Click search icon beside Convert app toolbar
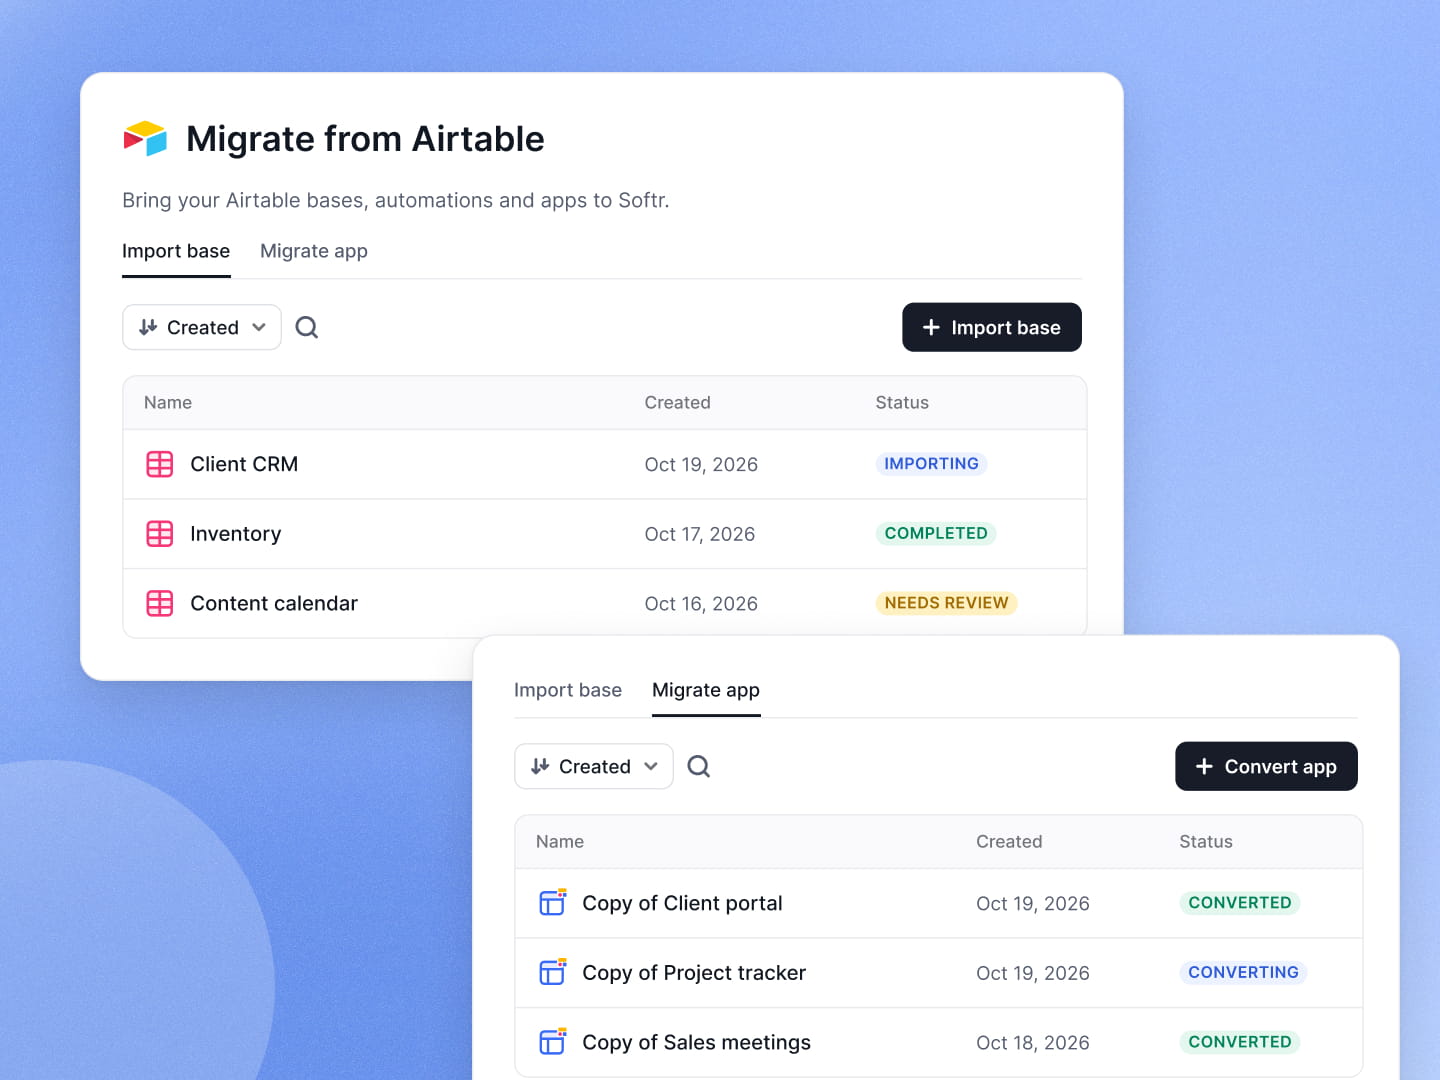1440x1080 pixels. point(699,766)
